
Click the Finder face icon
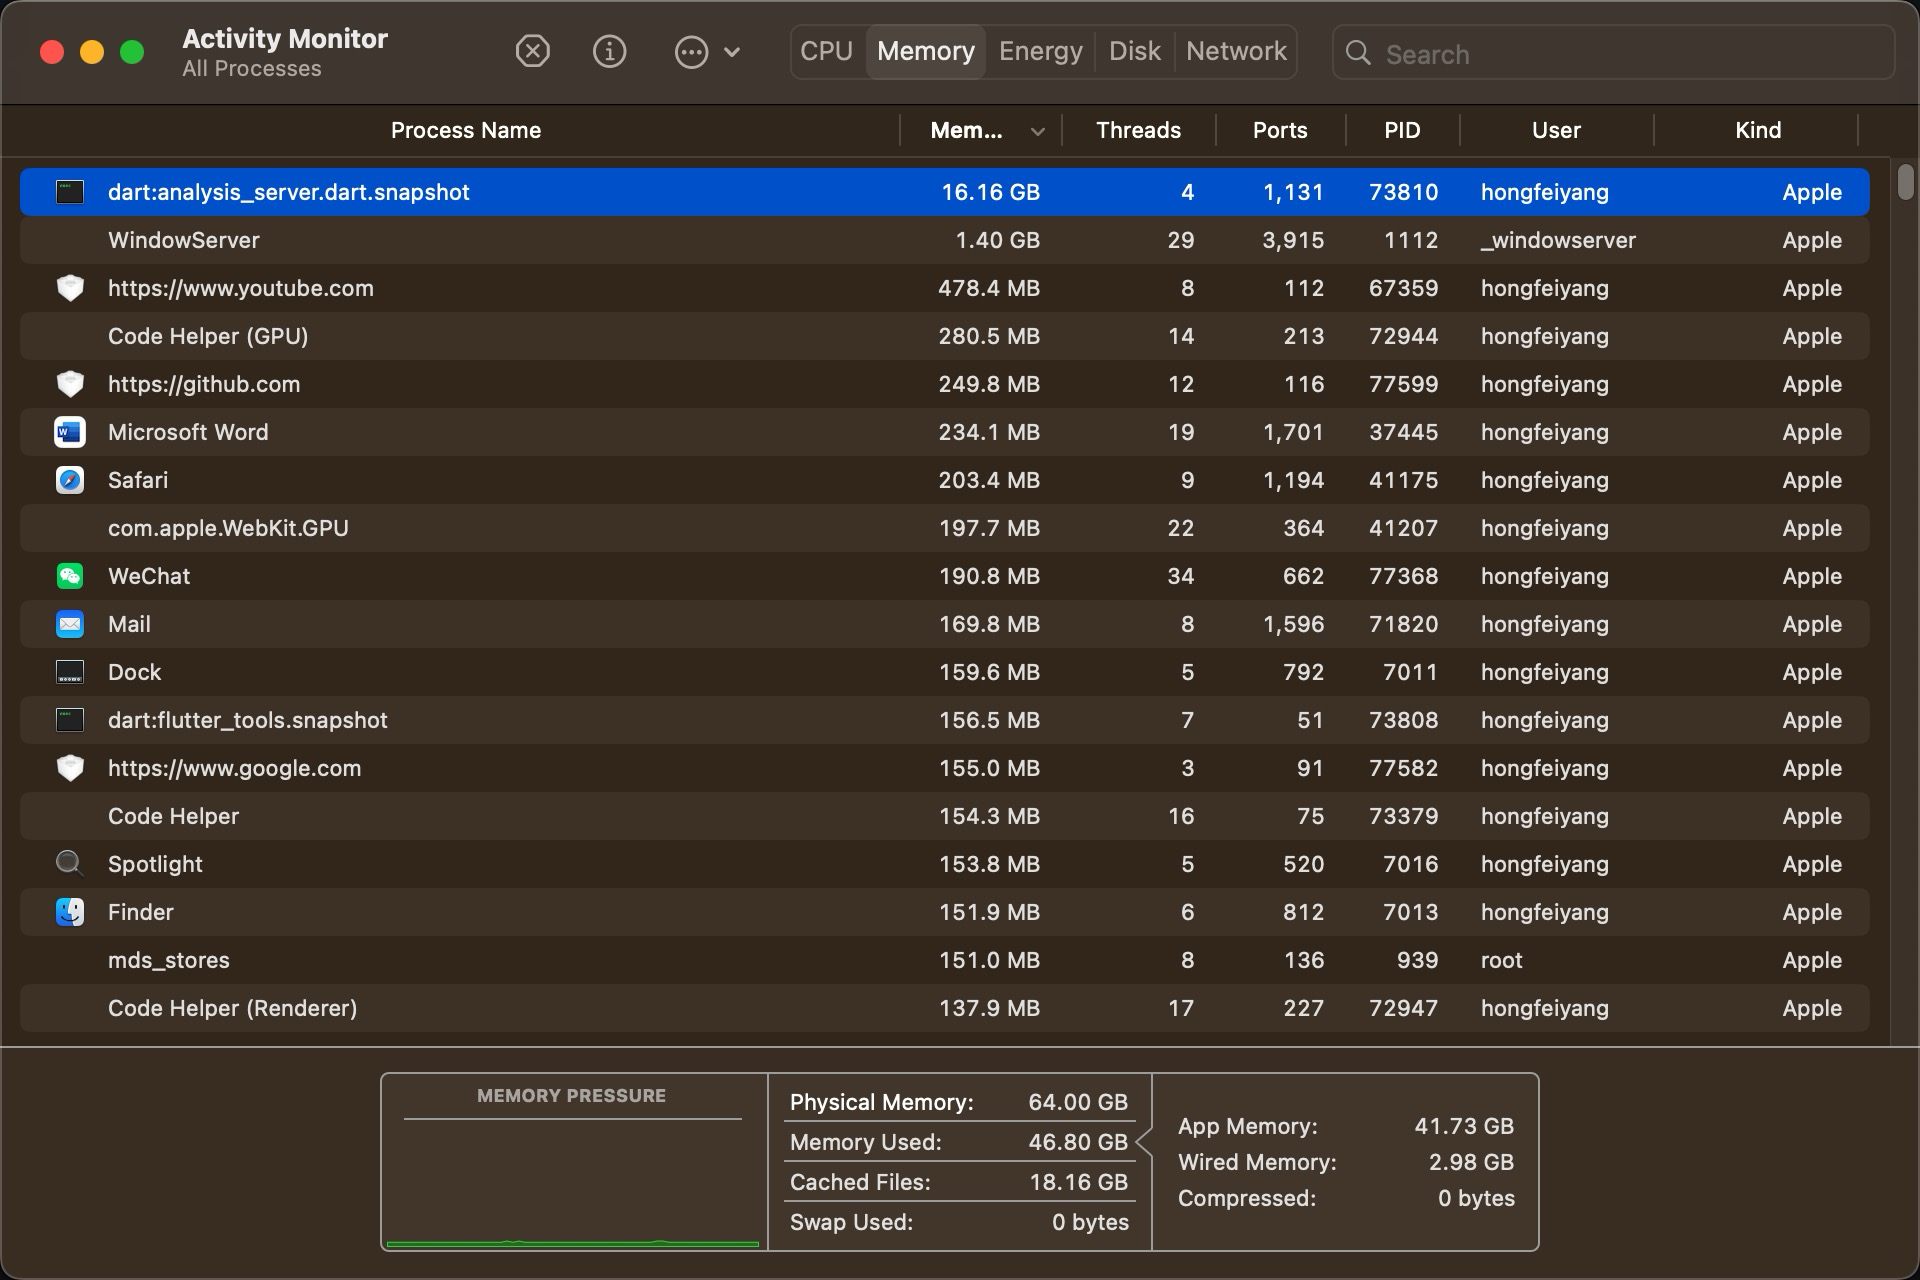70,912
